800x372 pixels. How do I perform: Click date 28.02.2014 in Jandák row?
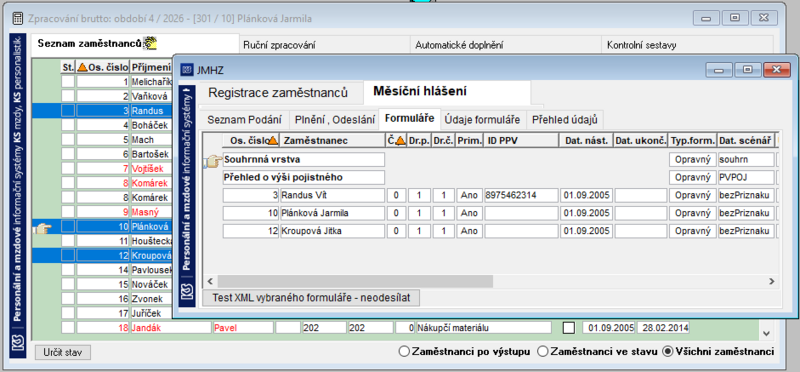point(663,328)
